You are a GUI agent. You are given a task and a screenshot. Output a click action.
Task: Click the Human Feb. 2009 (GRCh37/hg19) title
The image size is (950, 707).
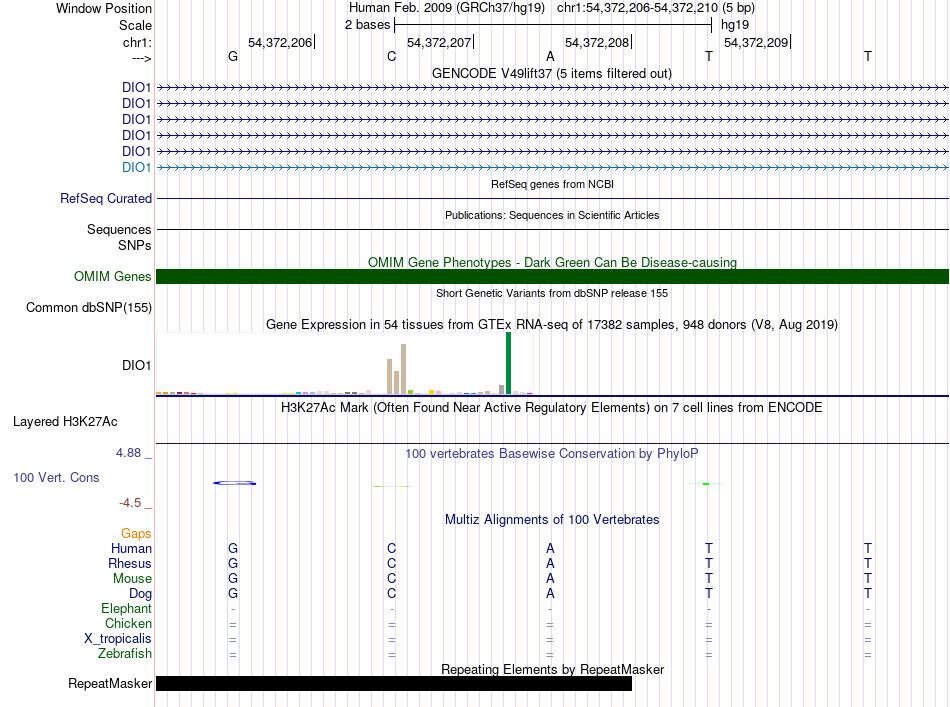447,8
